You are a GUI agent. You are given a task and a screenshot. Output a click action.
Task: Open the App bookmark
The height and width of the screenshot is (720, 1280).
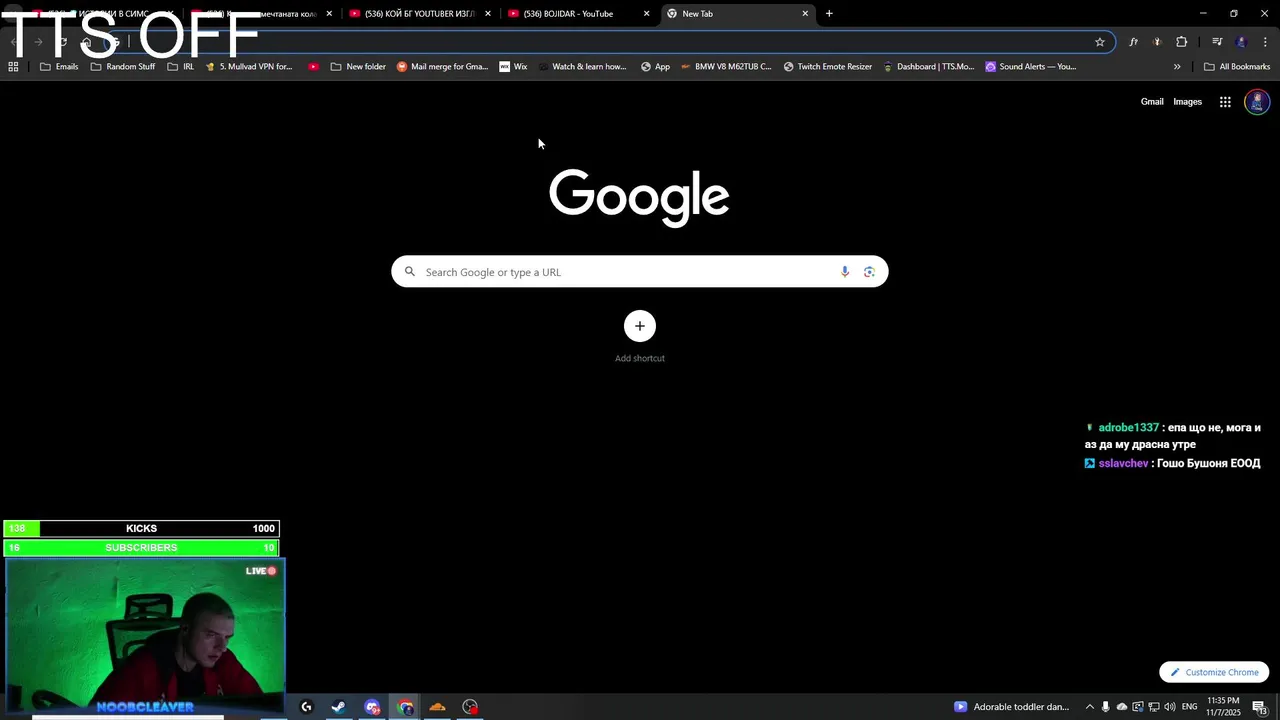(655, 67)
